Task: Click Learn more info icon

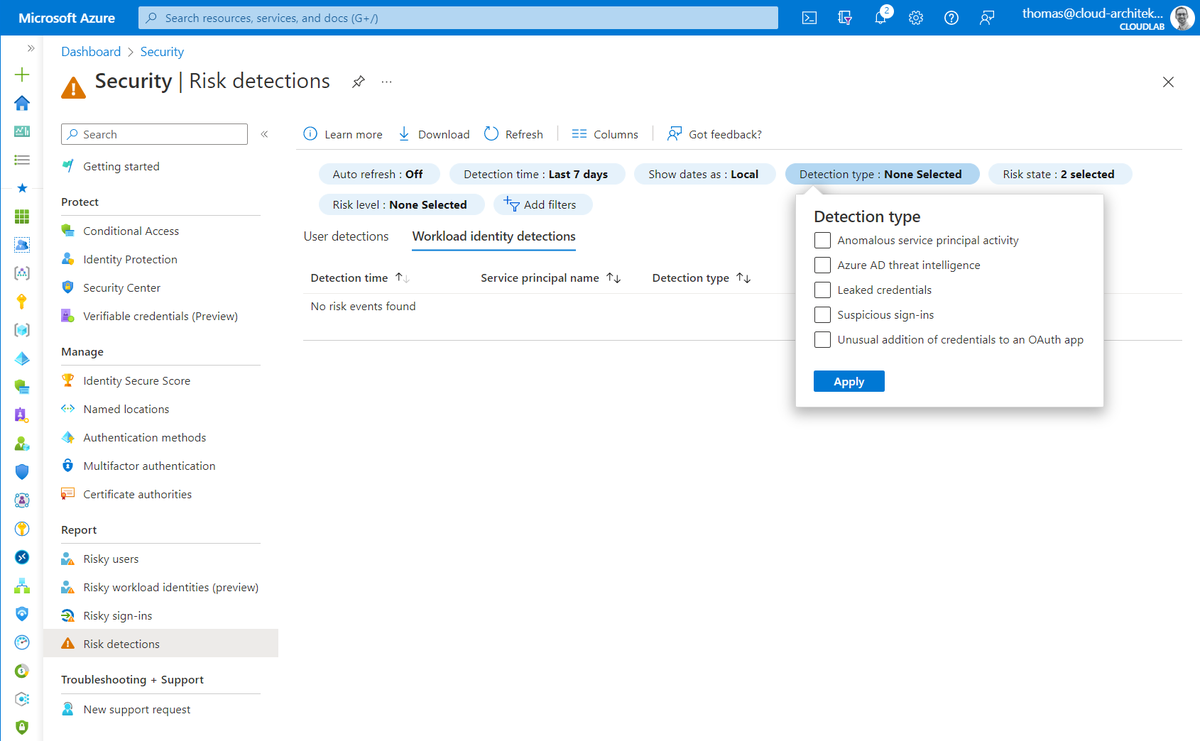Action: pyautogui.click(x=342, y=134)
